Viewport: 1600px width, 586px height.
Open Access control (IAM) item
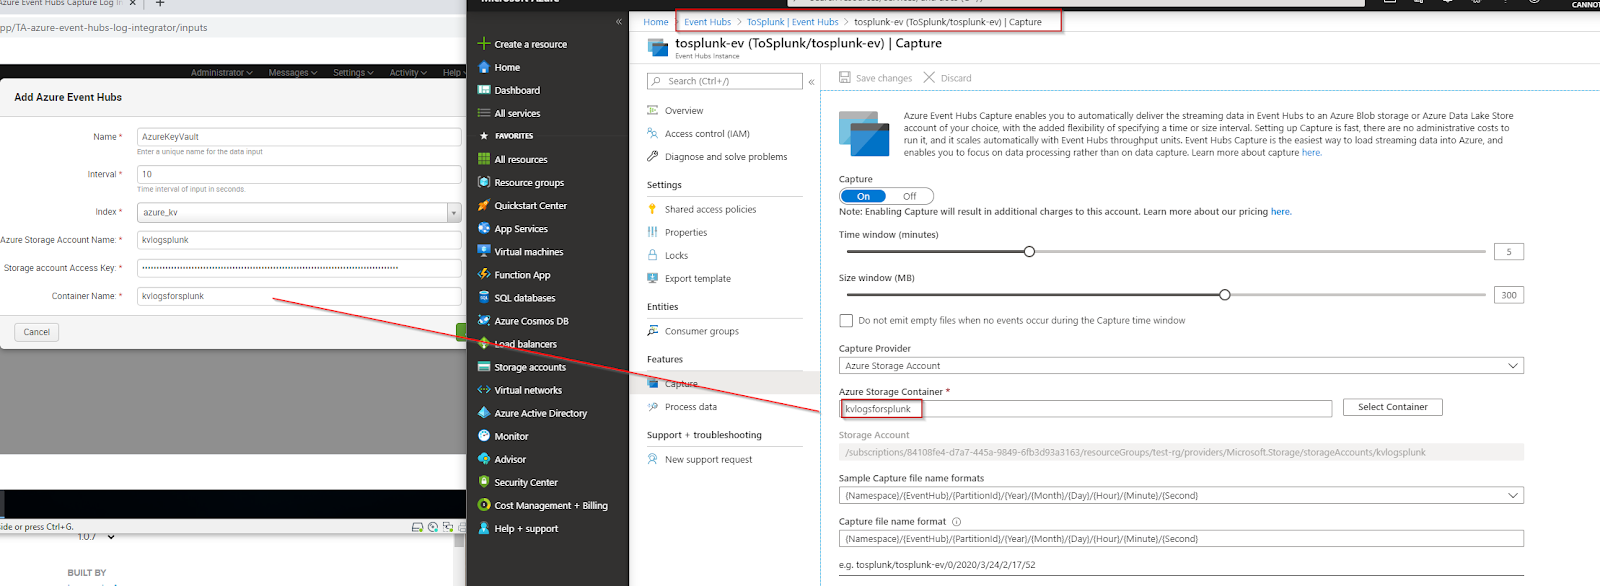707,134
